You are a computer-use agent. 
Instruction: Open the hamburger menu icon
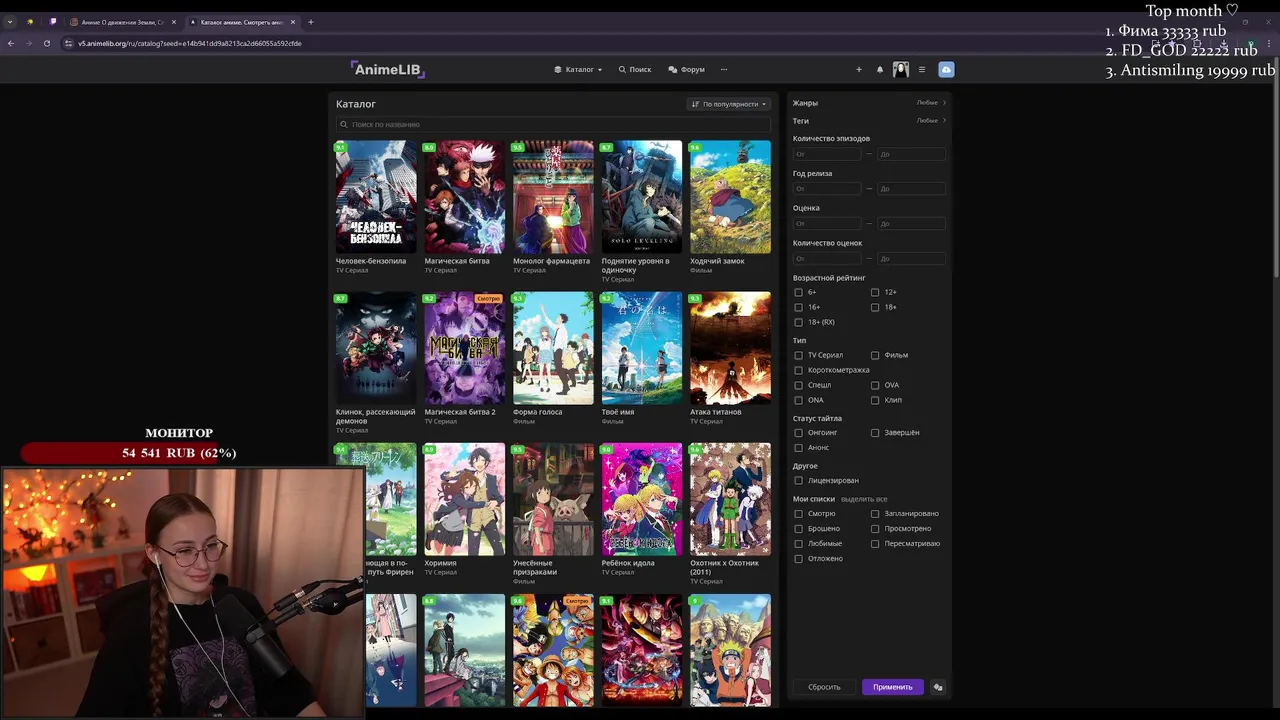pyautogui.click(x=922, y=70)
